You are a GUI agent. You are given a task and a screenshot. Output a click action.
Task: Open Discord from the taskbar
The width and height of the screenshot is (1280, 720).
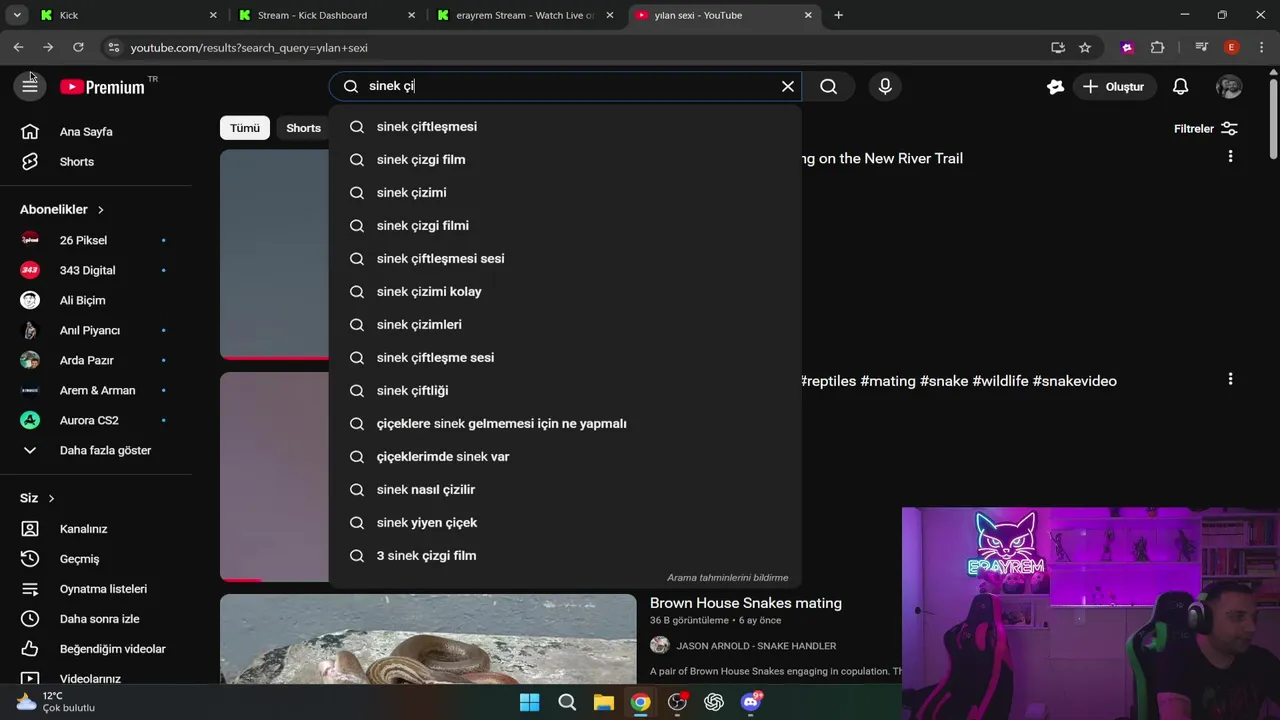tap(751, 702)
